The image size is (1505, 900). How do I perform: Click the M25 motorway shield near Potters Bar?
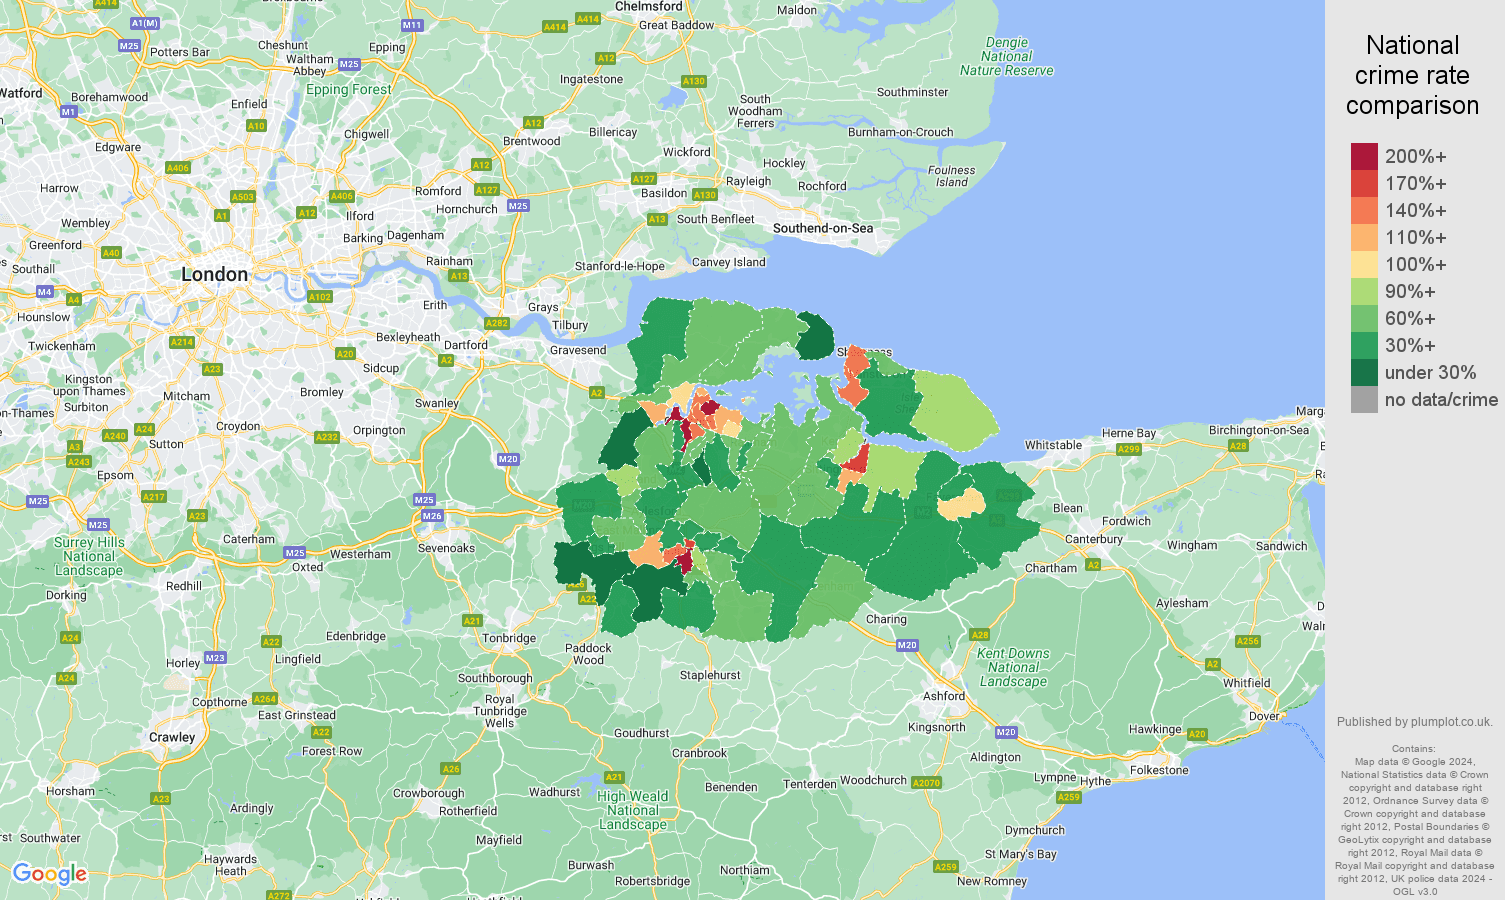[x=129, y=45]
